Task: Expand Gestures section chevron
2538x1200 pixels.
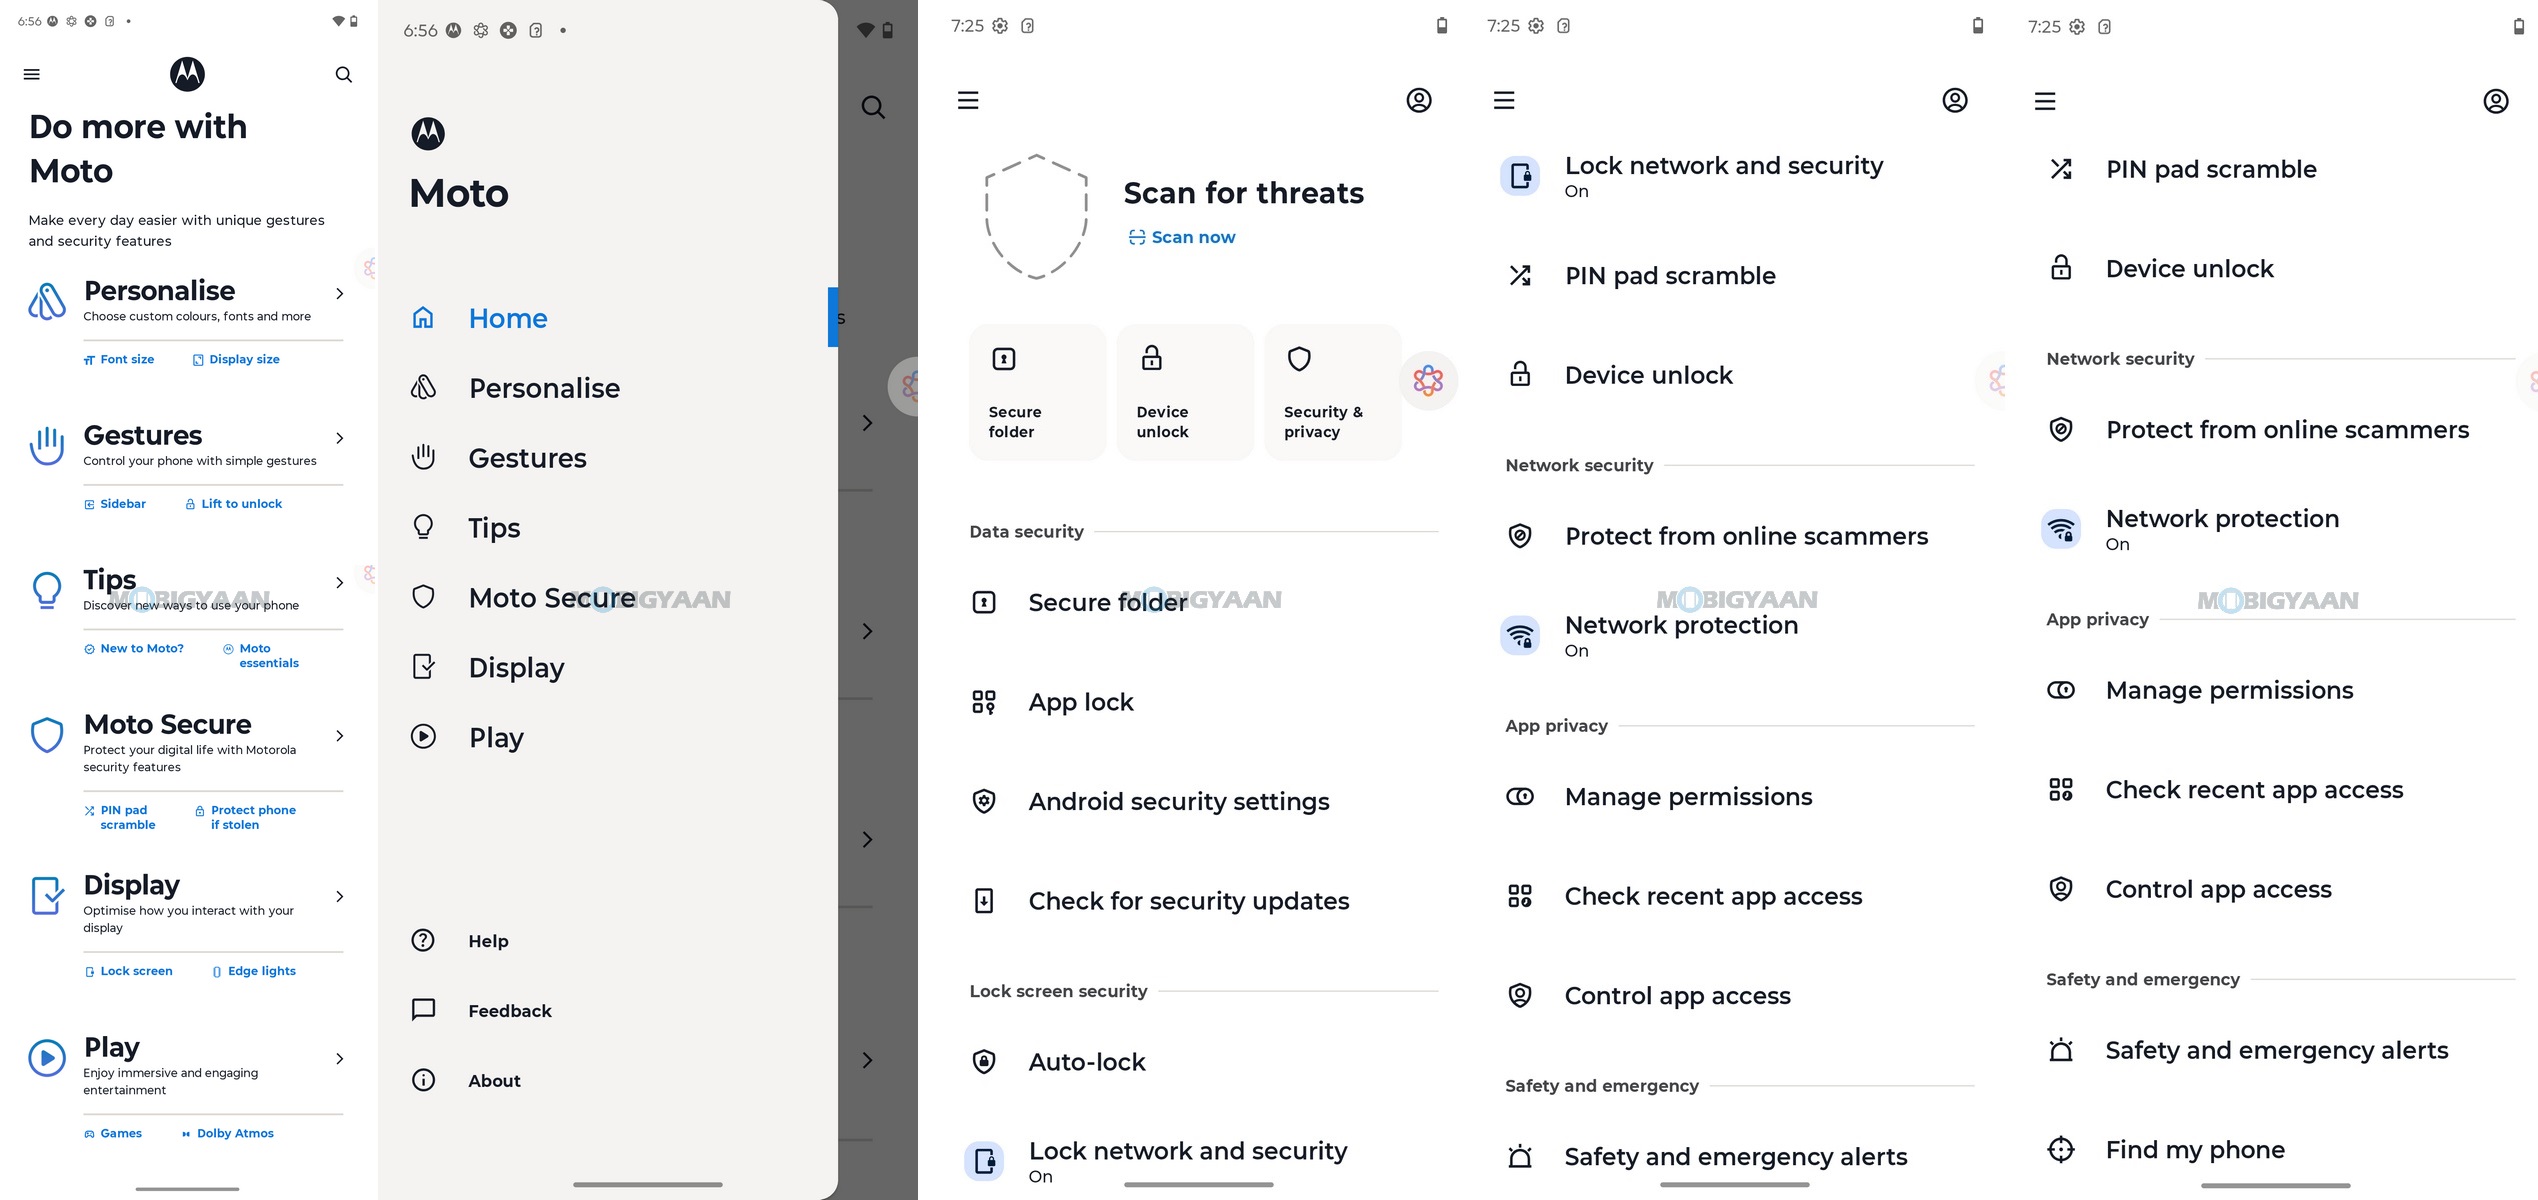Action: click(340, 438)
